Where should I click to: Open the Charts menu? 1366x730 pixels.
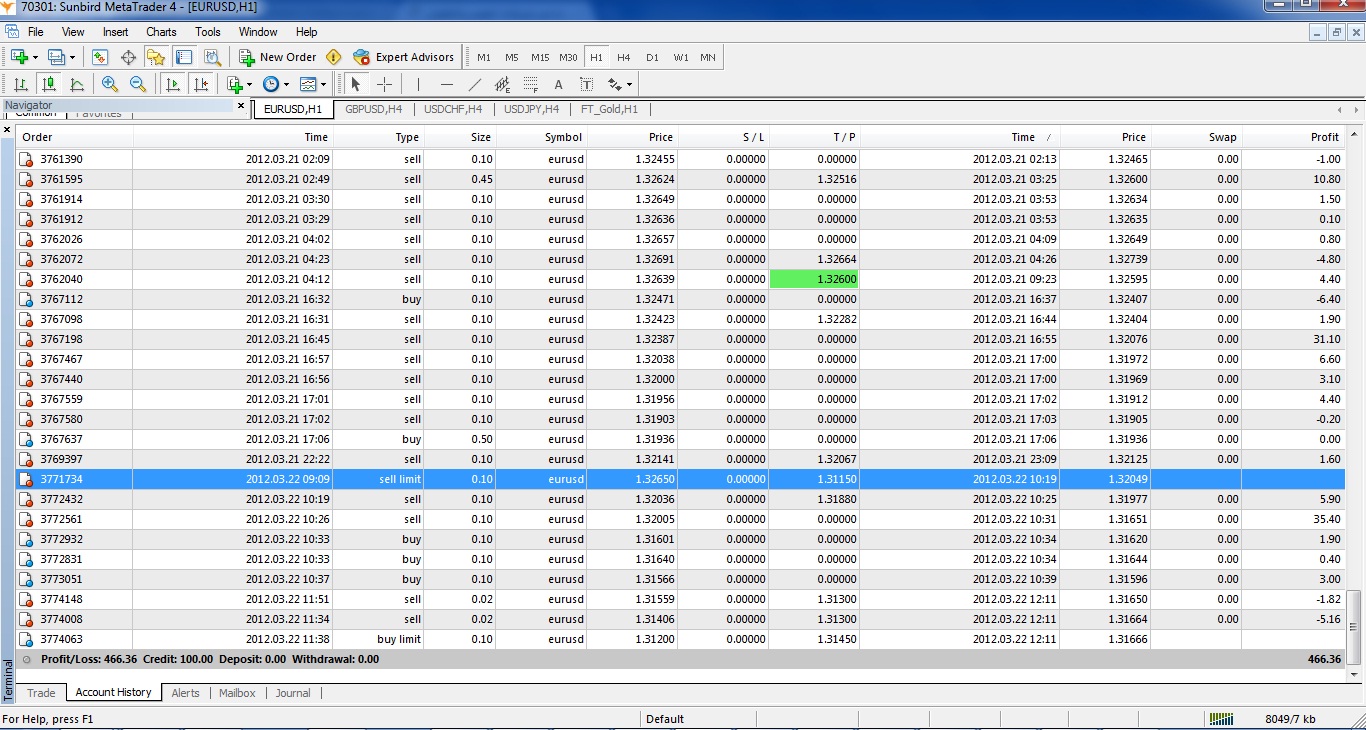pyautogui.click(x=161, y=32)
